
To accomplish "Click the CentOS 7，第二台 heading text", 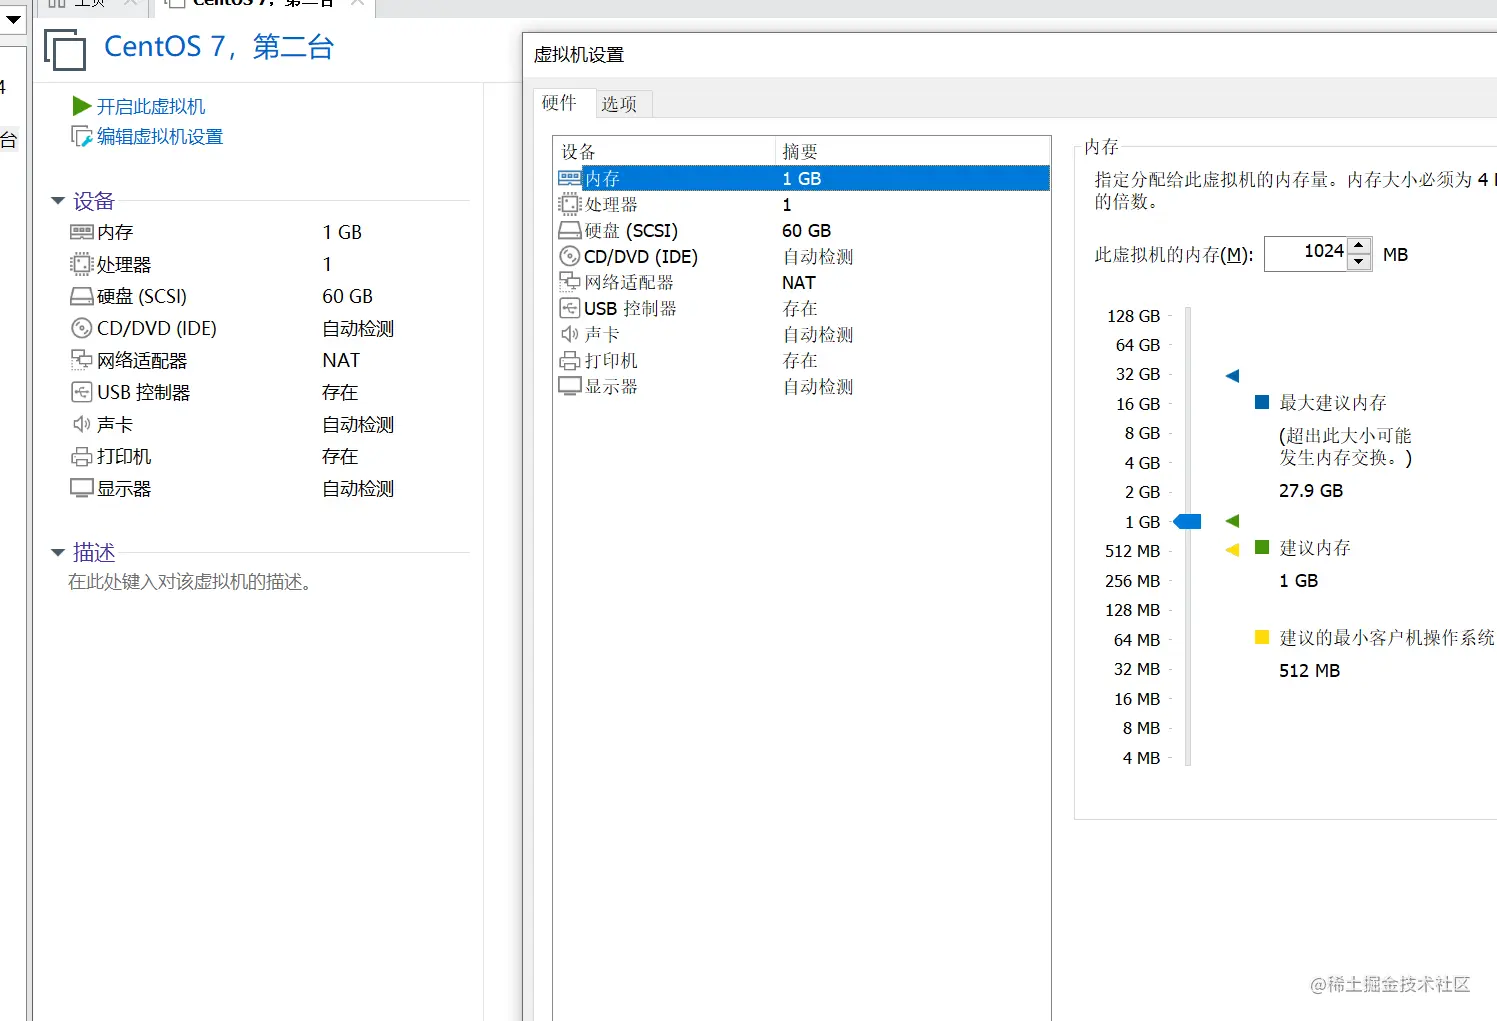I will pyautogui.click(x=219, y=47).
